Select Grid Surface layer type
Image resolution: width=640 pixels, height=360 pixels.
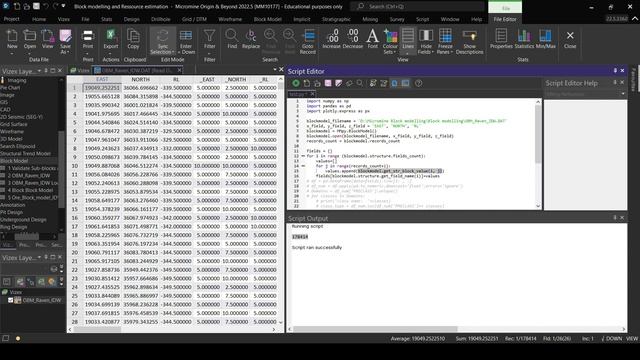[x=14, y=124]
